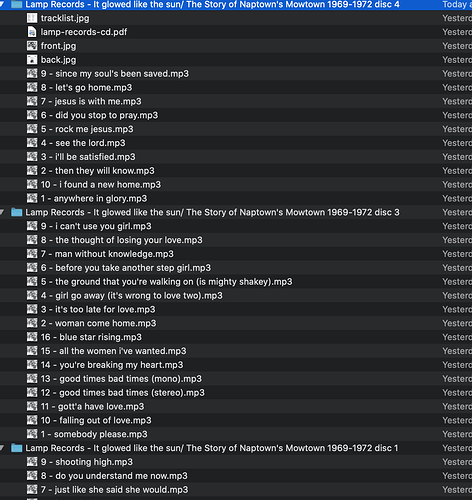Click icon of 'blue star rising.mp3'
472x500 pixels.
[x=32, y=337]
